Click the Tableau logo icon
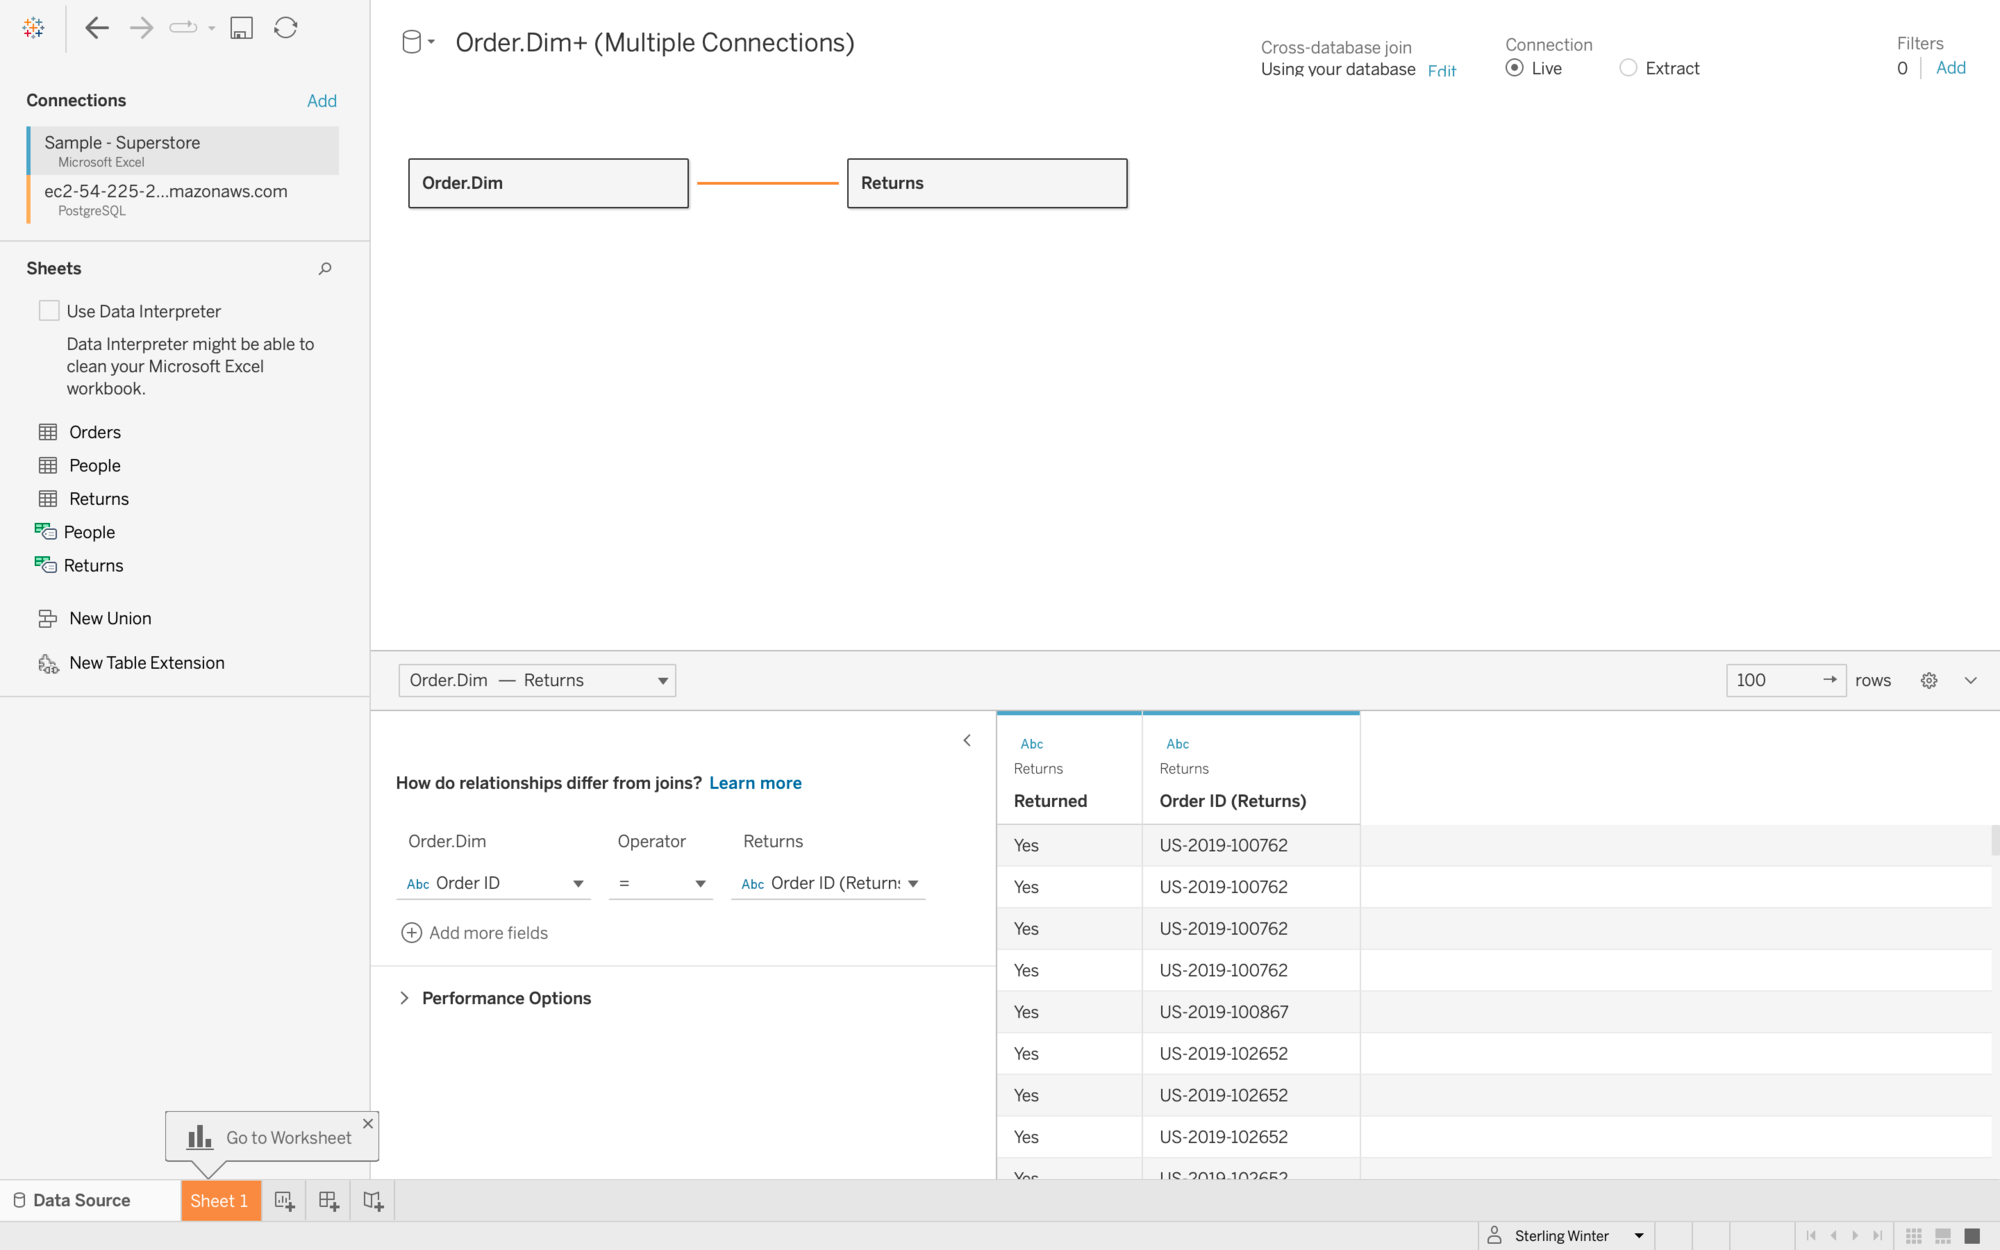The height and width of the screenshot is (1250, 2000). [x=33, y=28]
